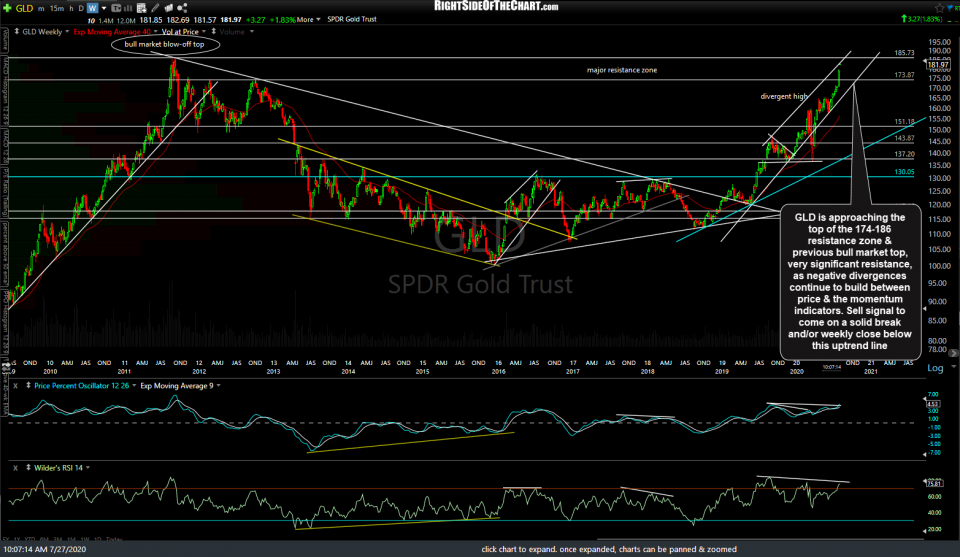Click reorder arrows beside Wilder's RSI
The width and height of the screenshot is (960, 557).
28,468
